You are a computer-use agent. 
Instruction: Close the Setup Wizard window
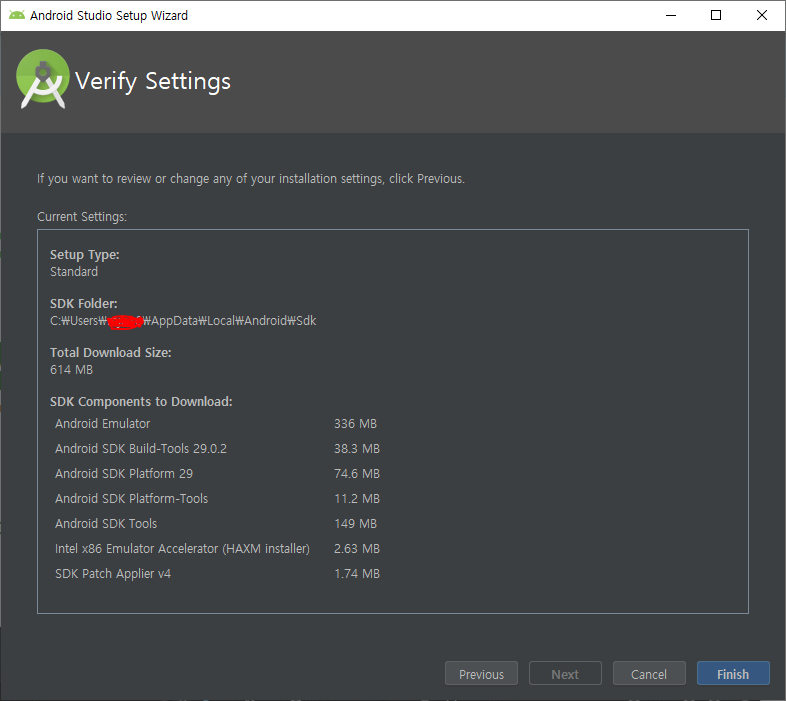pos(761,16)
